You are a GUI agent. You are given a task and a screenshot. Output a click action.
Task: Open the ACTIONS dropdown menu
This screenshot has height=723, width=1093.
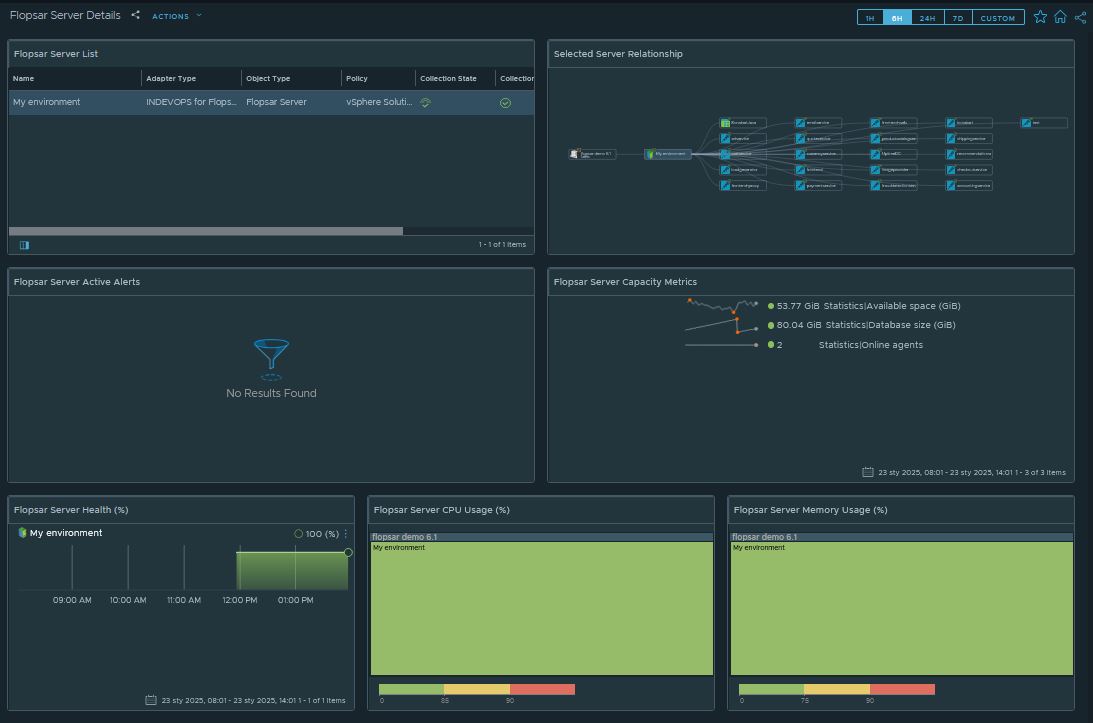tap(176, 15)
